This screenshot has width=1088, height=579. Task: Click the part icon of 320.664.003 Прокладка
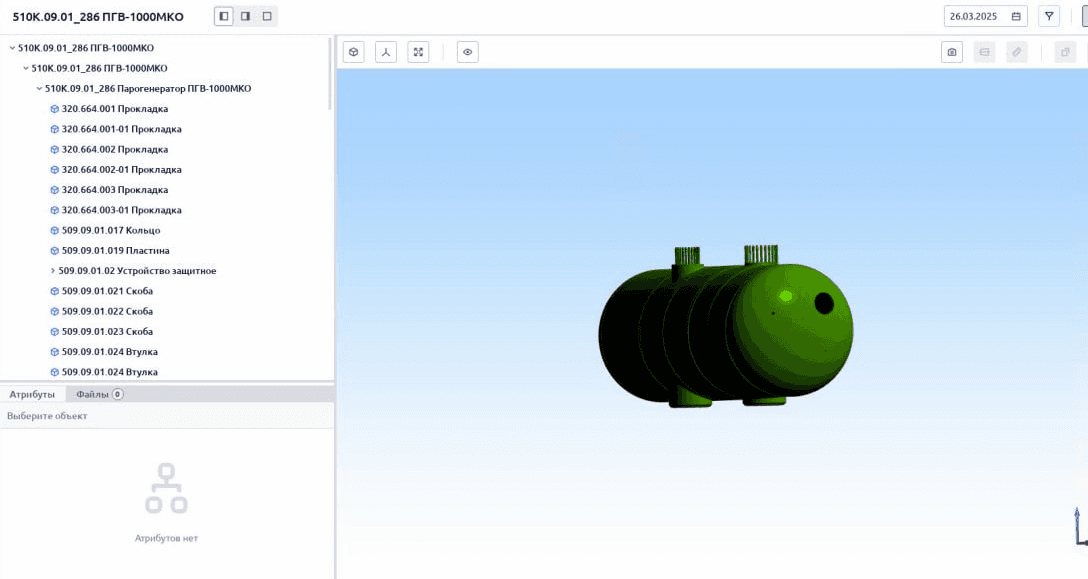click(x=54, y=190)
